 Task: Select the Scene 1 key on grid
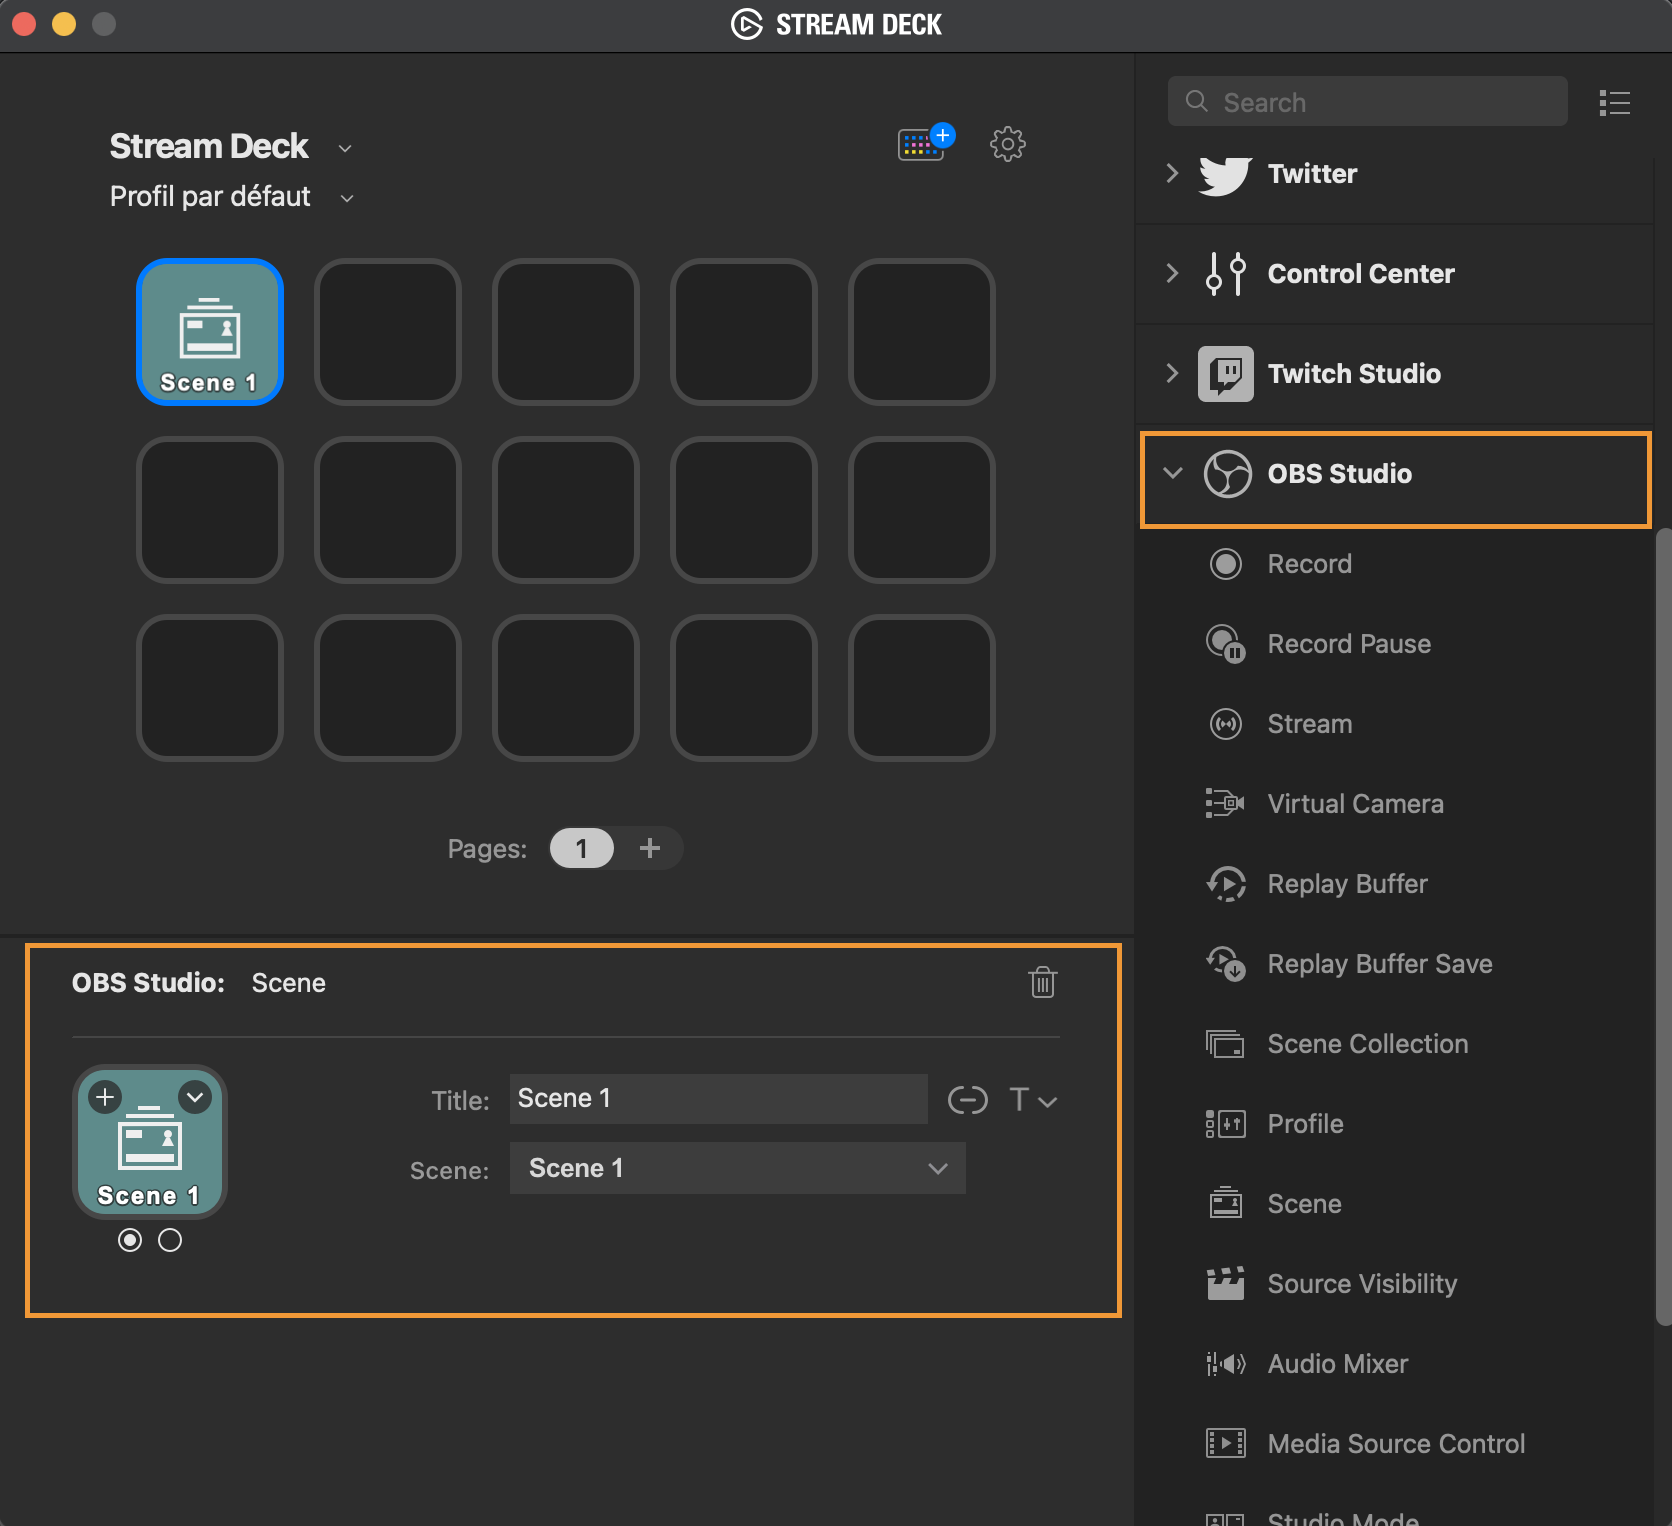click(x=210, y=332)
